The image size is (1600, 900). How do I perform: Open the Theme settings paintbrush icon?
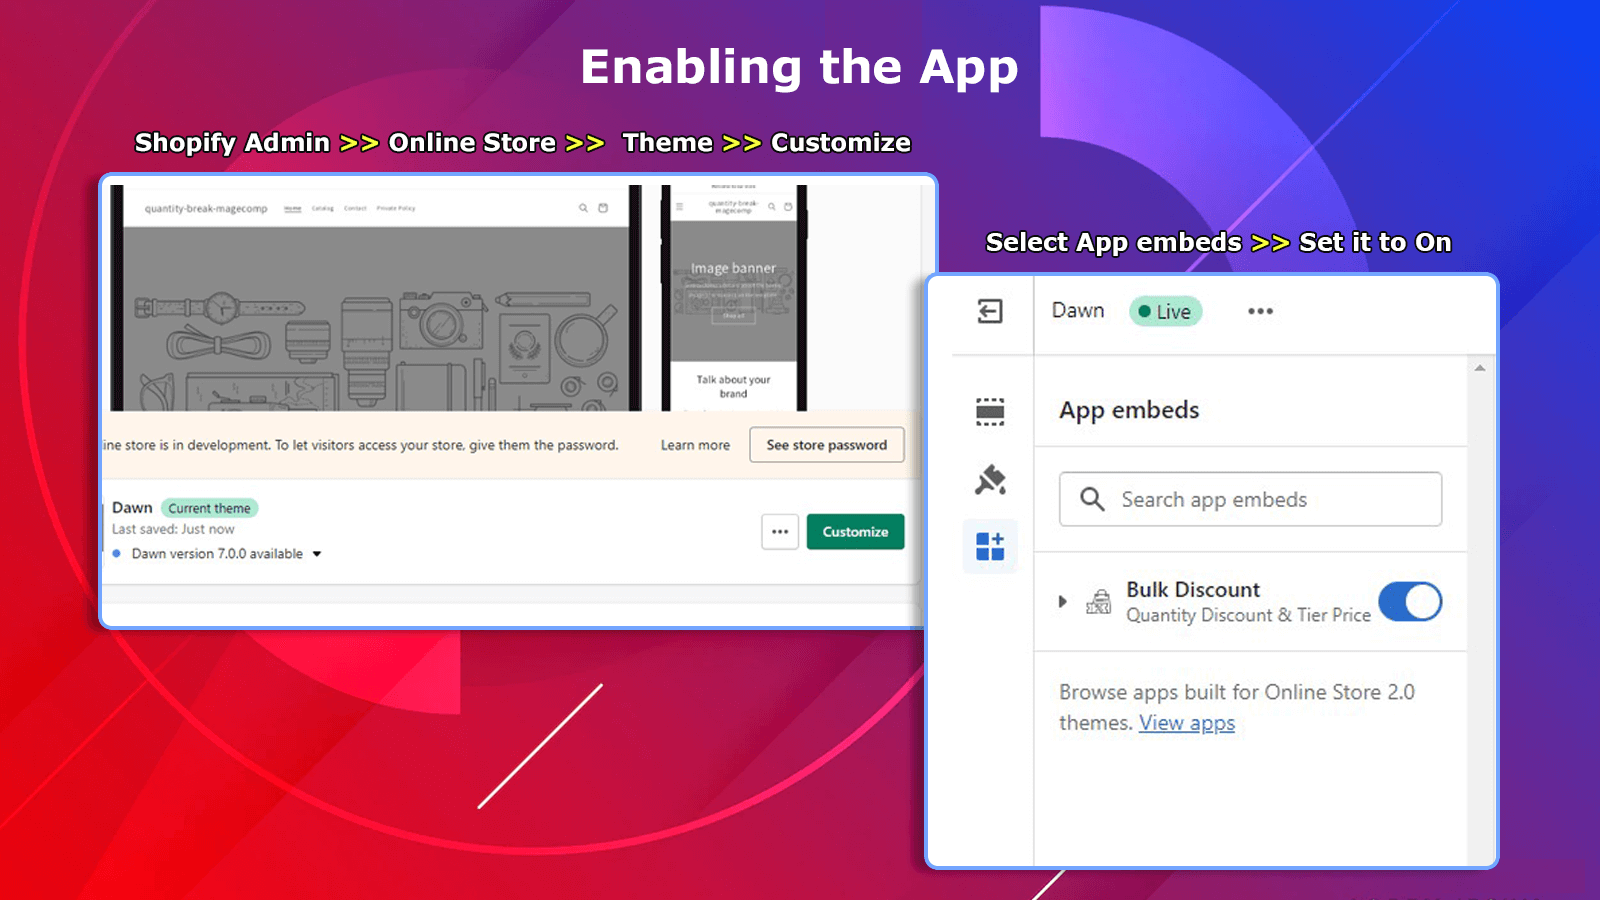pyautogui.click(x=990, y=480)
